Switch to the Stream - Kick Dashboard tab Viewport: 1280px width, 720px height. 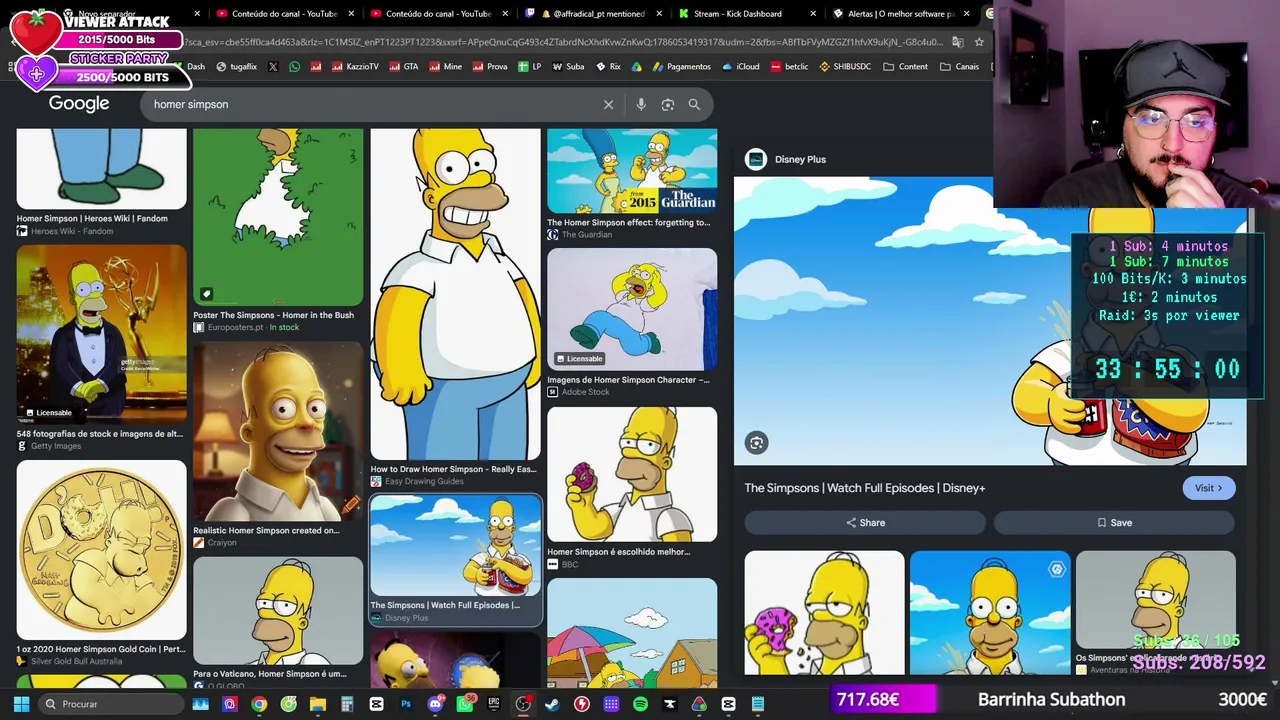tap(745, 14)
